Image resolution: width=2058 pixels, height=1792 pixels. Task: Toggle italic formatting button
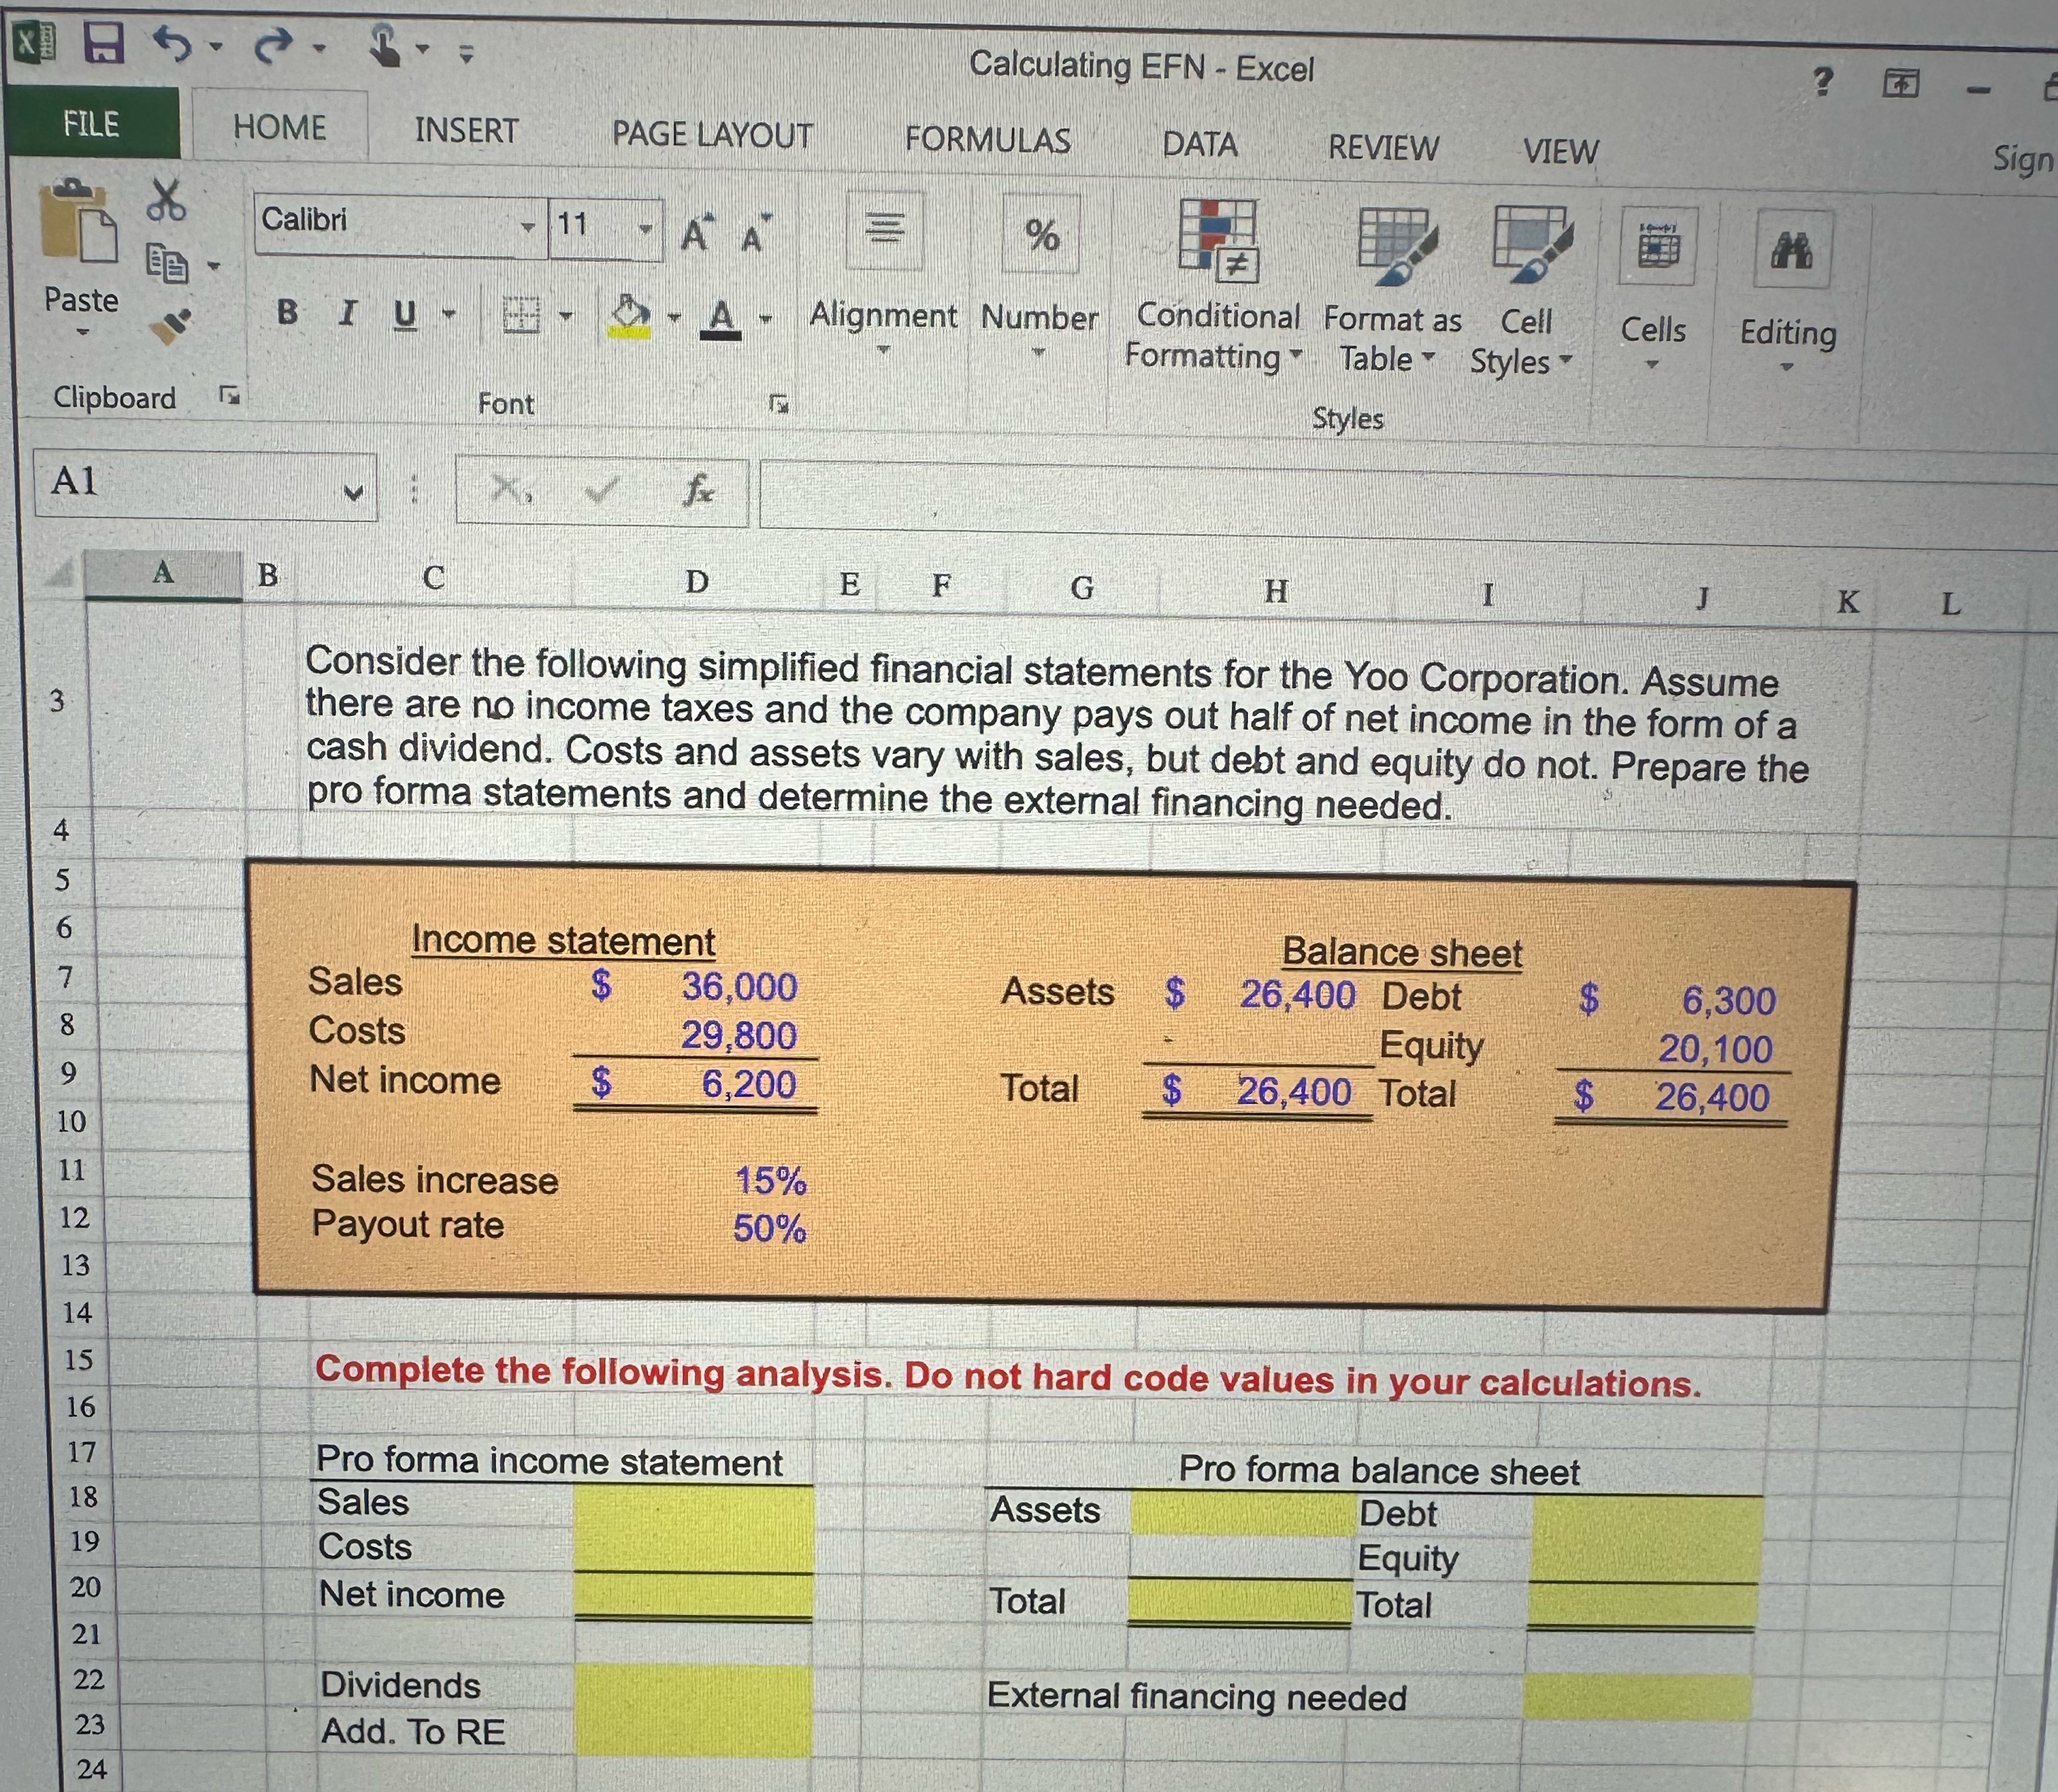347,313
